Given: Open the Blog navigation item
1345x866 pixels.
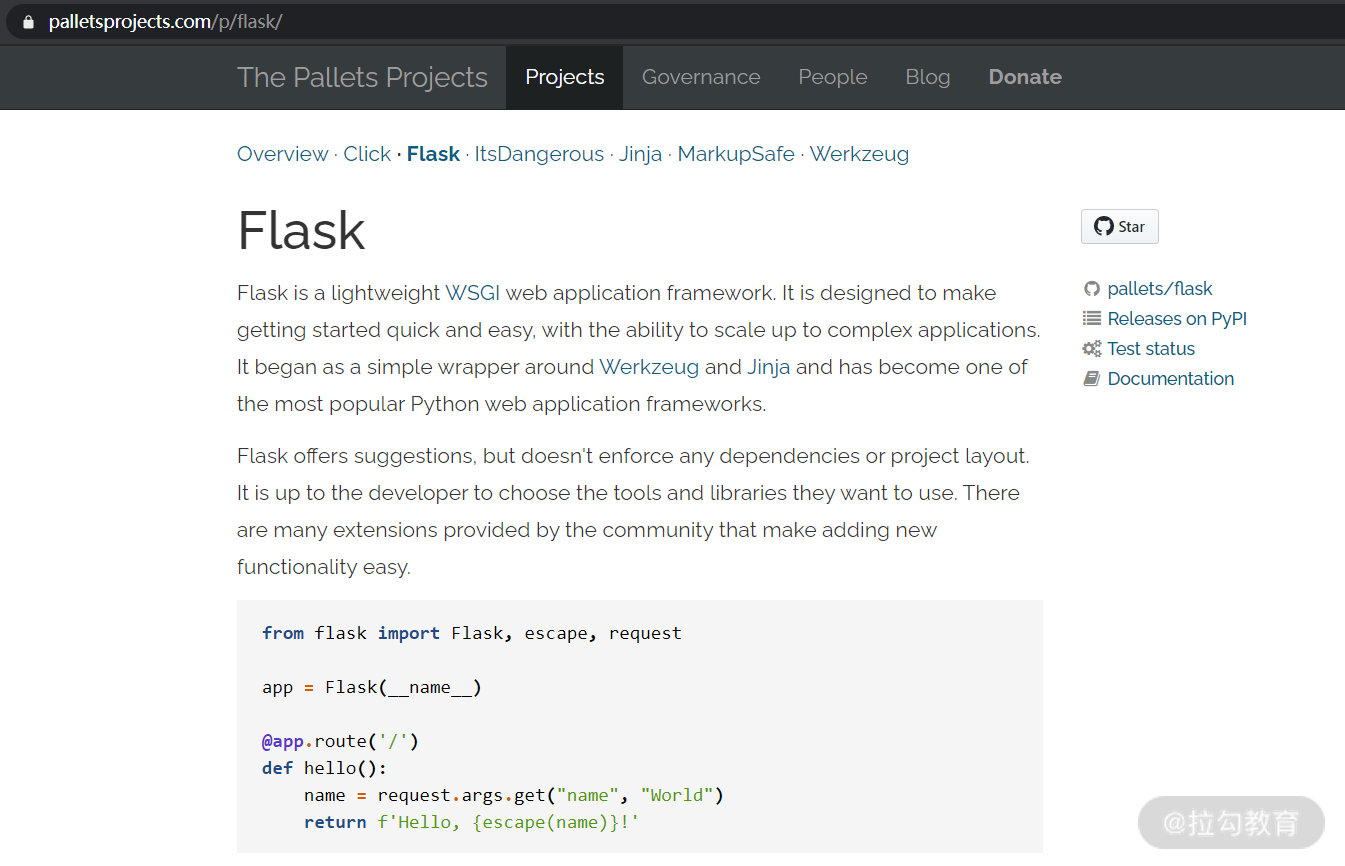Looking at the screenshot, I should click(928, 77).
